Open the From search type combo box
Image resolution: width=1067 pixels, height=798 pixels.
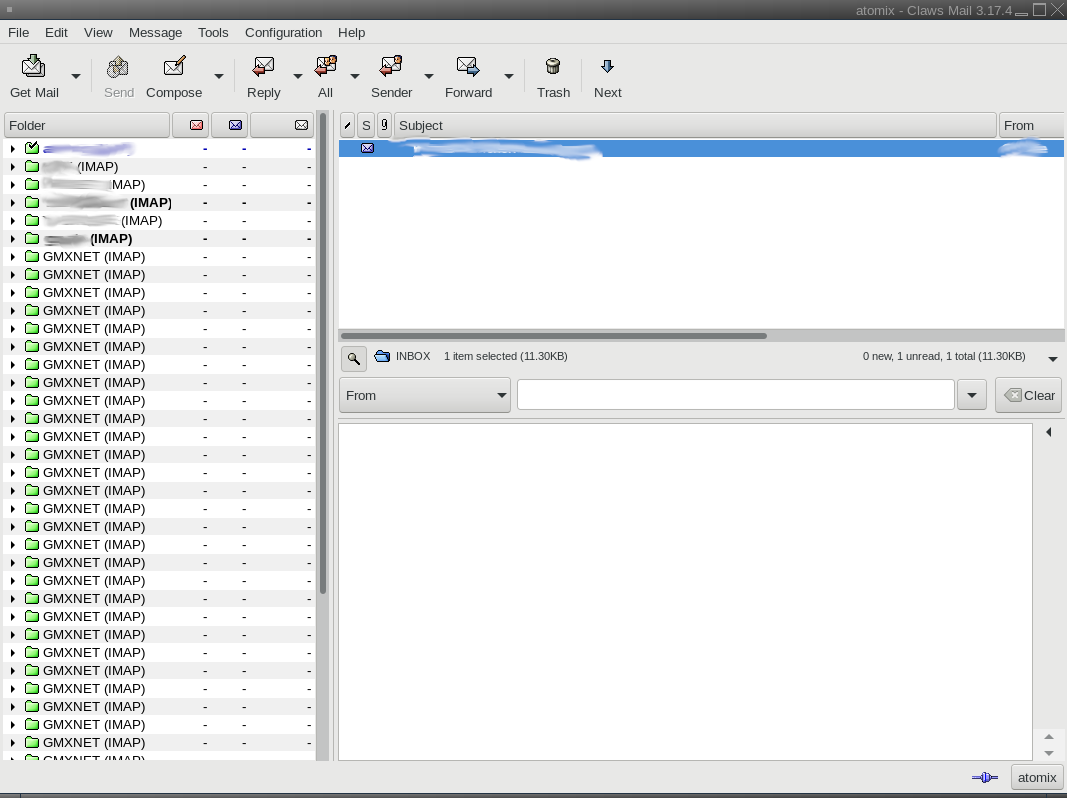[x=425, y=395]
